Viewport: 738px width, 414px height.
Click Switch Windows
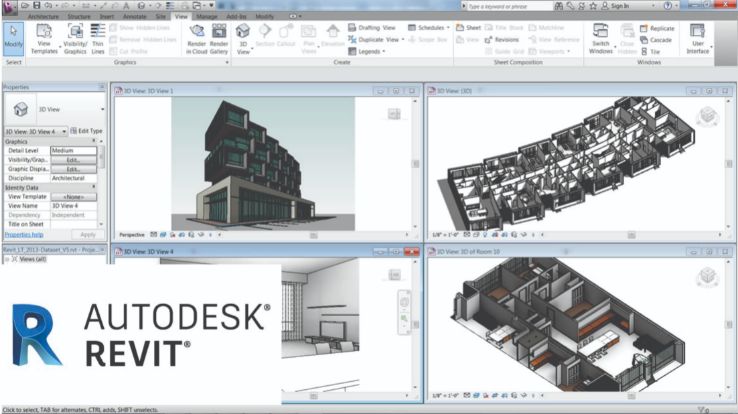point(601,39)
